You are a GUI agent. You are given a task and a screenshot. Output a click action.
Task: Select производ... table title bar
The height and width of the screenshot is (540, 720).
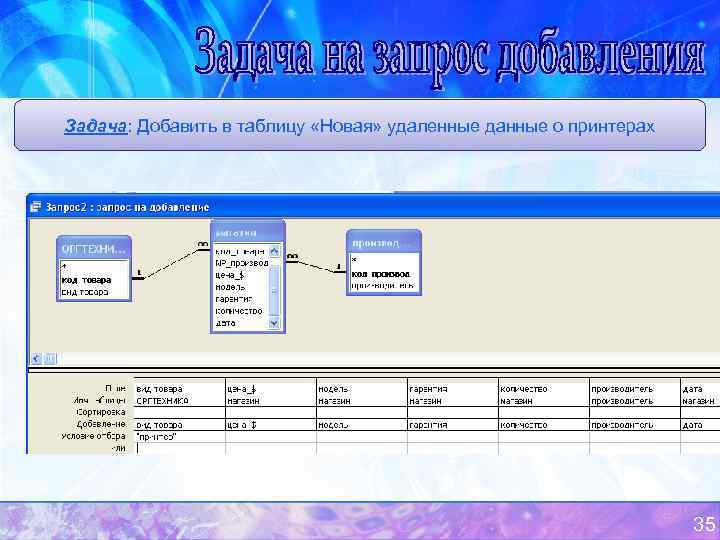click(x=383, y=243)
